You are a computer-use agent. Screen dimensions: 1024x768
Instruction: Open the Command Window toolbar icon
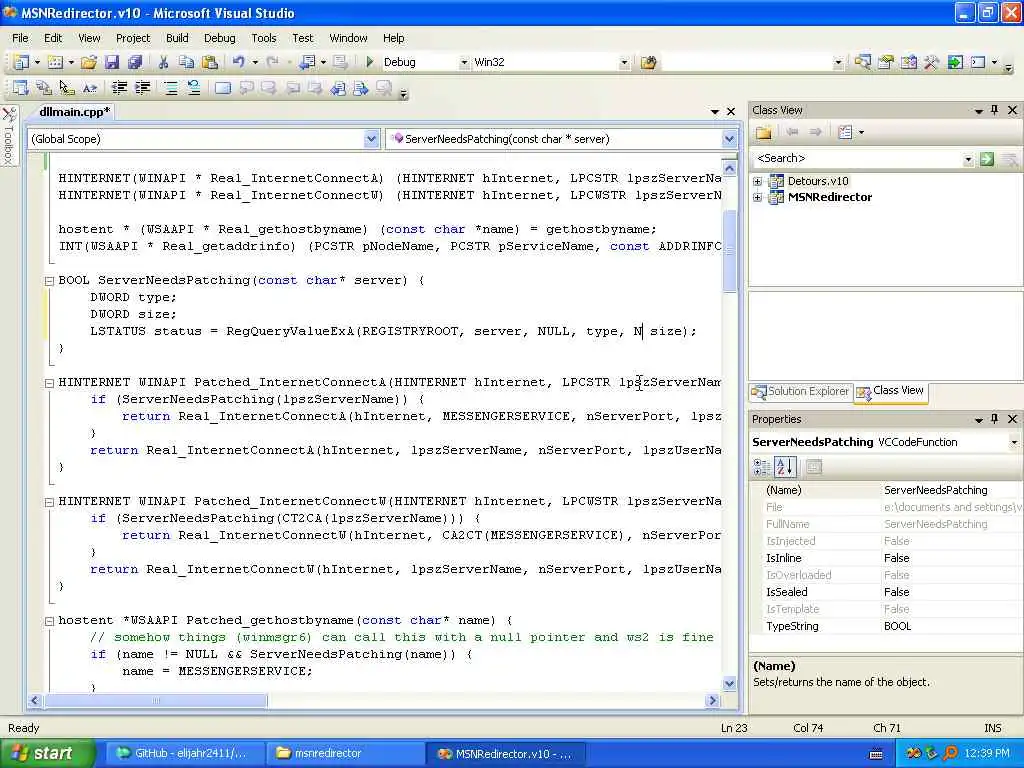(978, 62)
